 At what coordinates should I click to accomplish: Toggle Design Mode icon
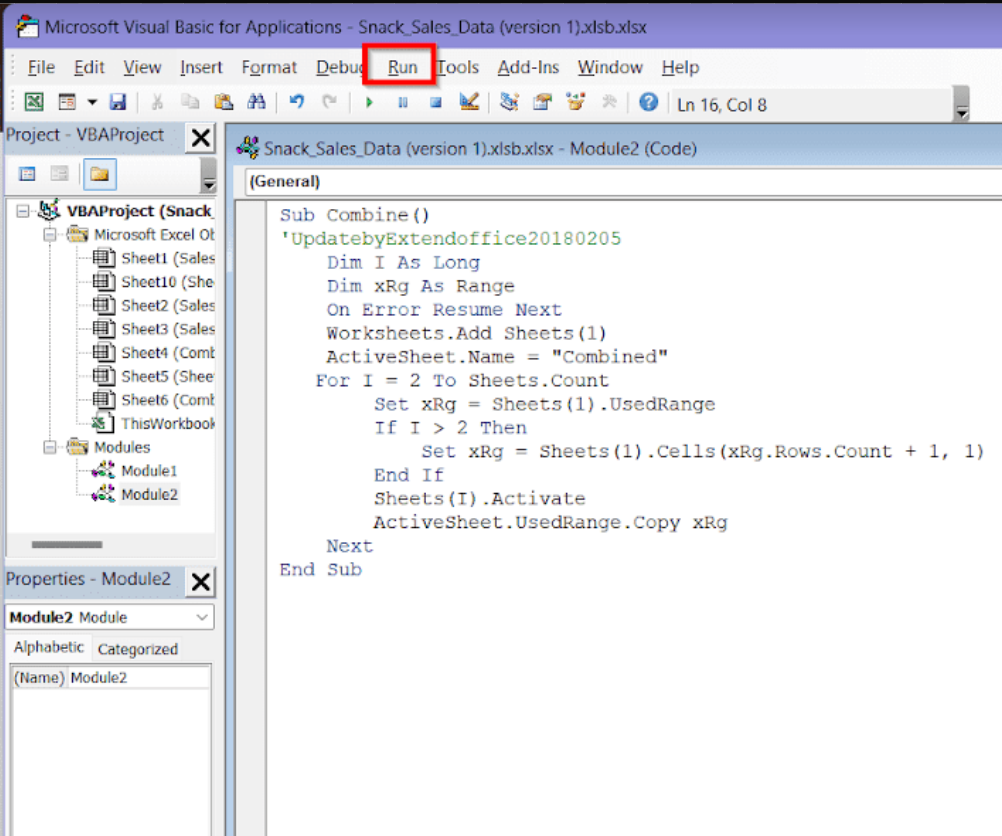(469, 102)
